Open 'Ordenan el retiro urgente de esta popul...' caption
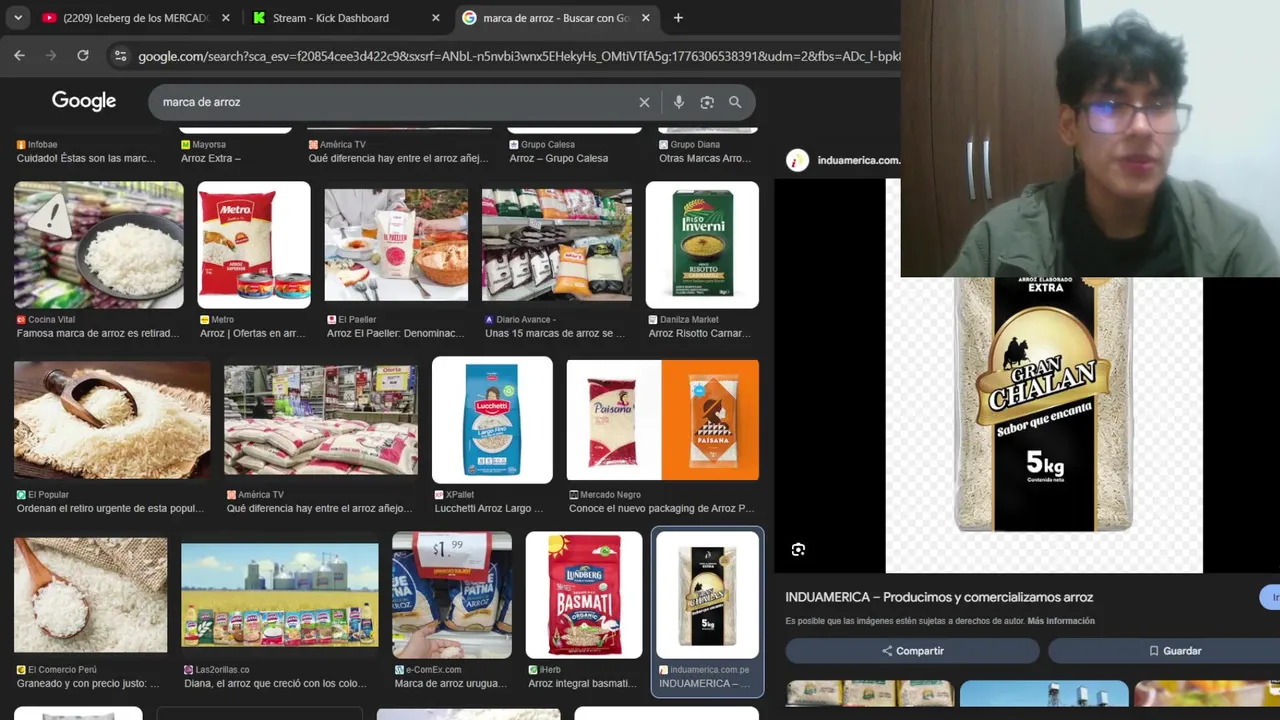Image resolution: width=1280 pixels, height=720 pixels. pos(110,508)
